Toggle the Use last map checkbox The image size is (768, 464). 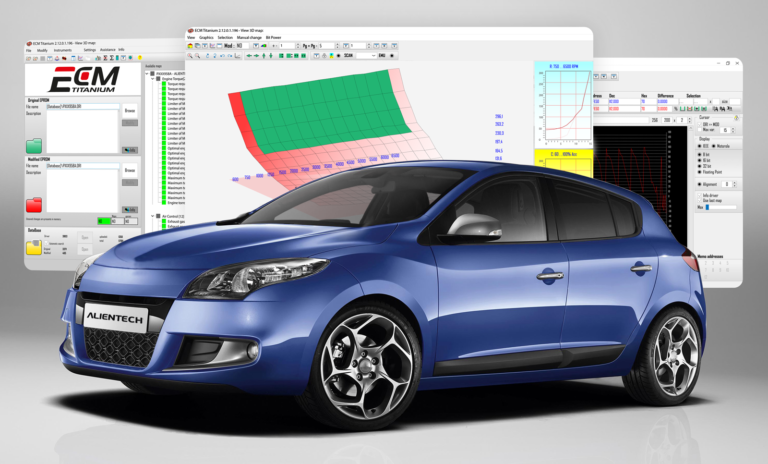(697, 200)
